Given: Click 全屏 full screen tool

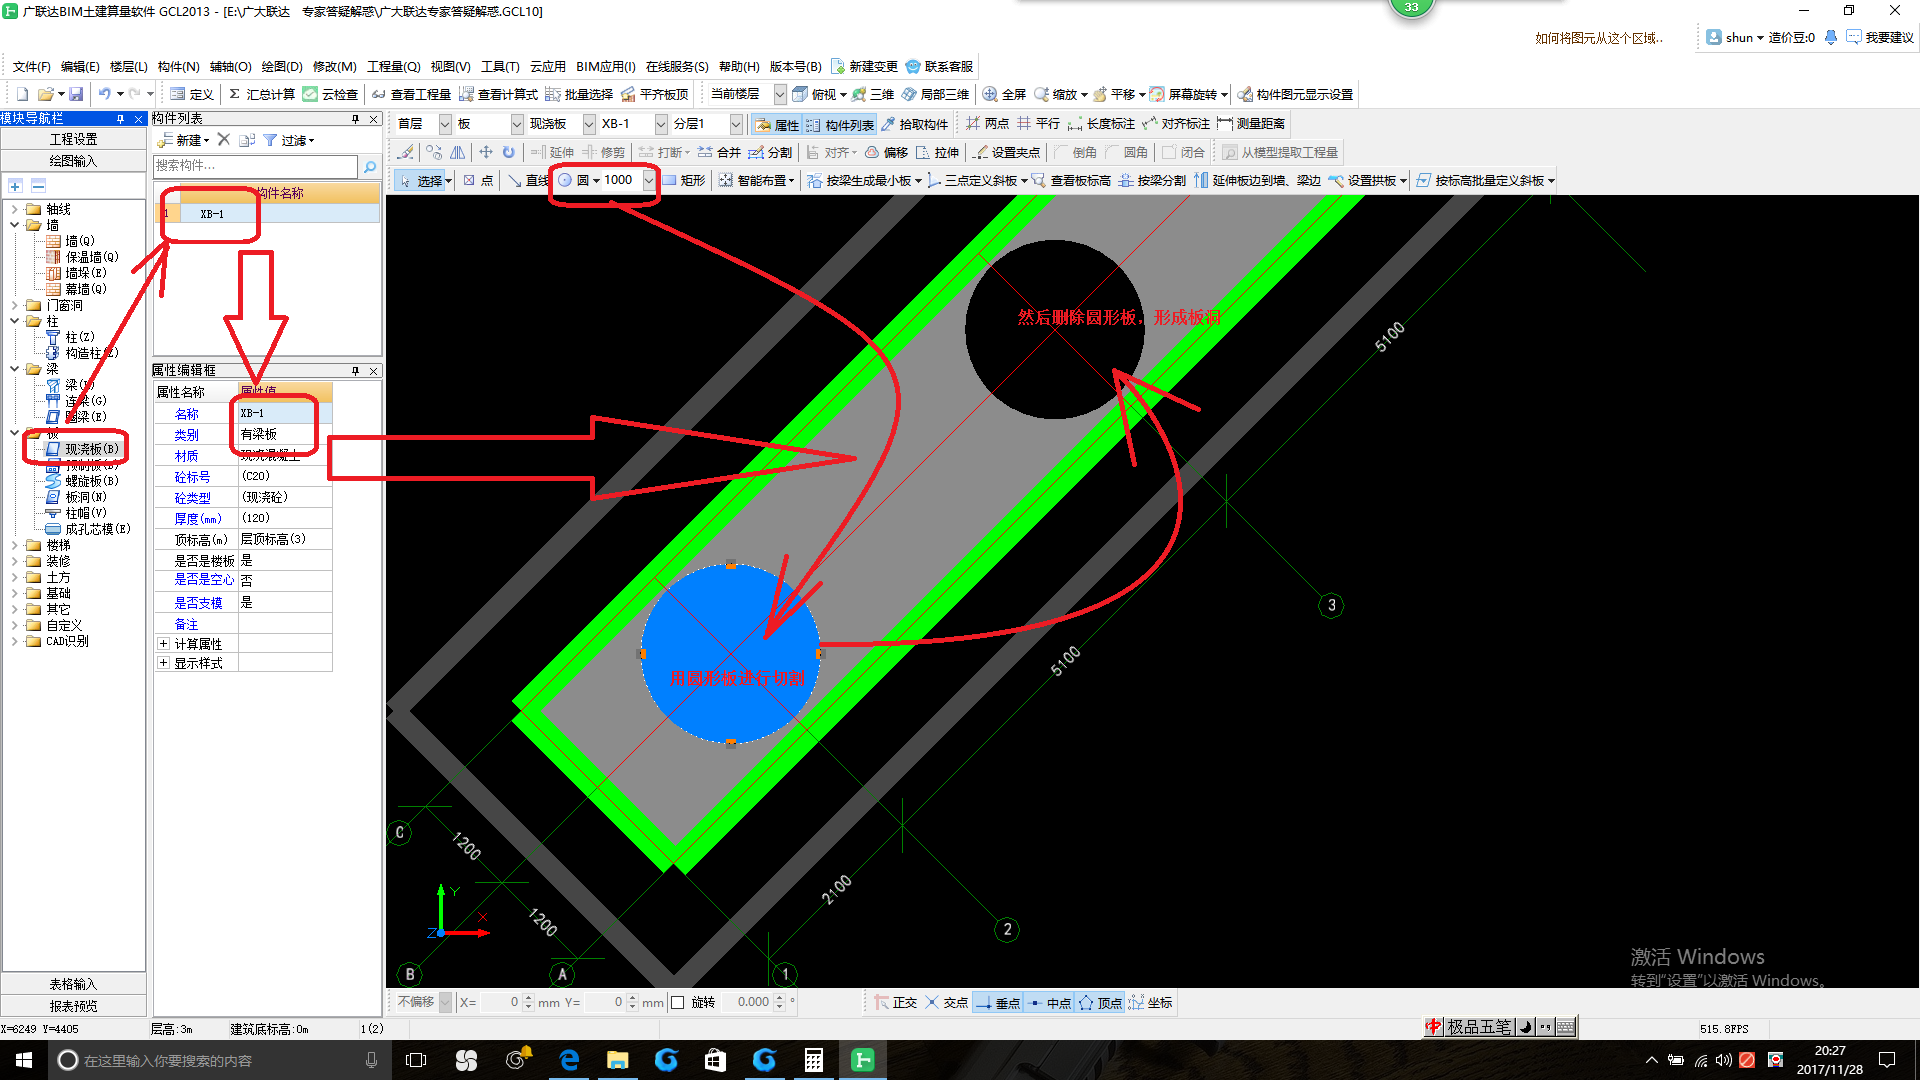Looking at the screenshot, I should pyautogui.click(x=1004, y=94).
